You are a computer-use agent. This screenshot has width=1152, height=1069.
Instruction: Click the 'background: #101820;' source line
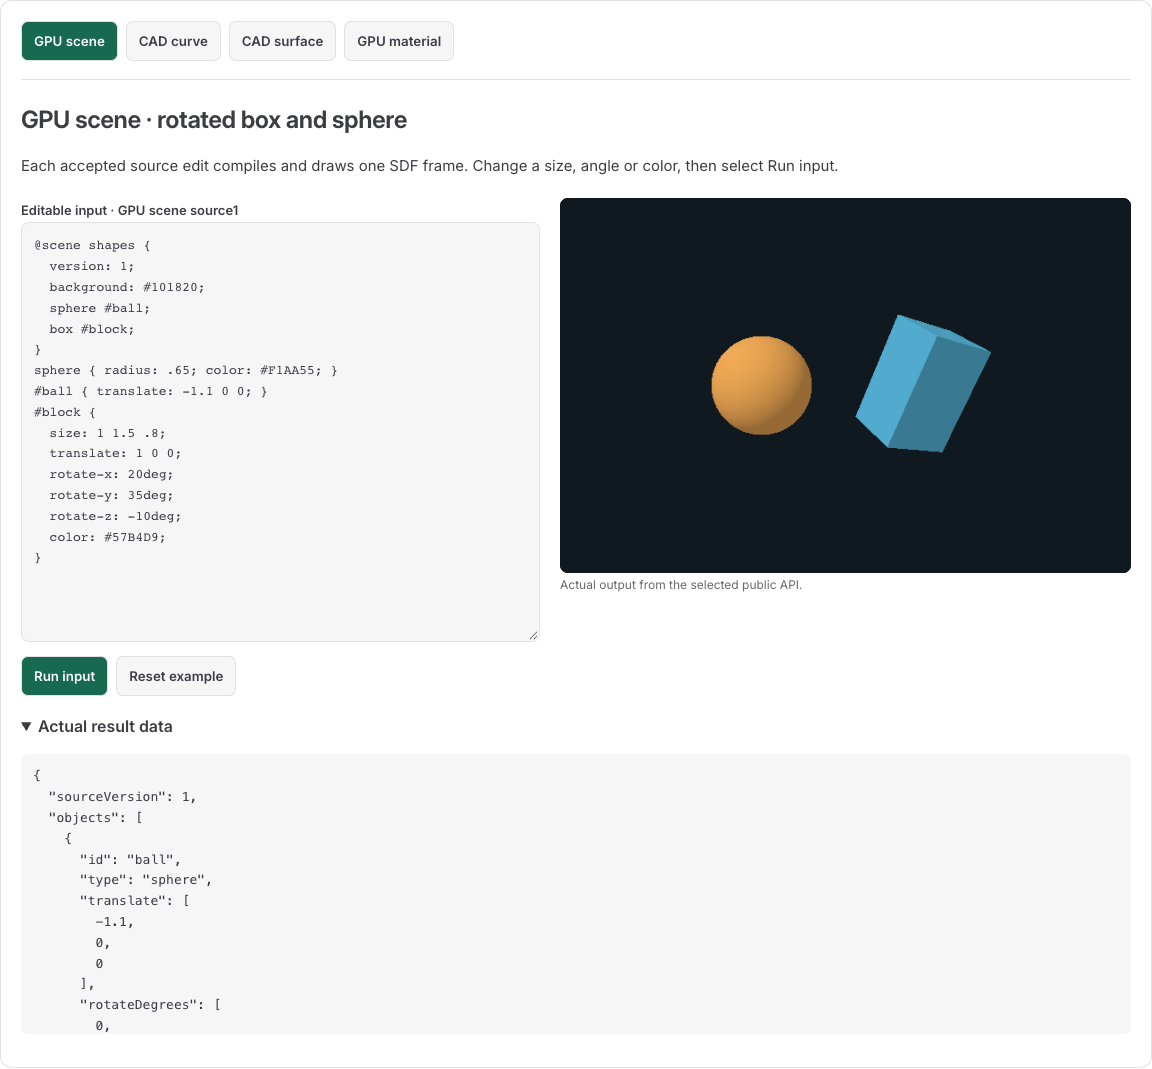click(127, 287)
